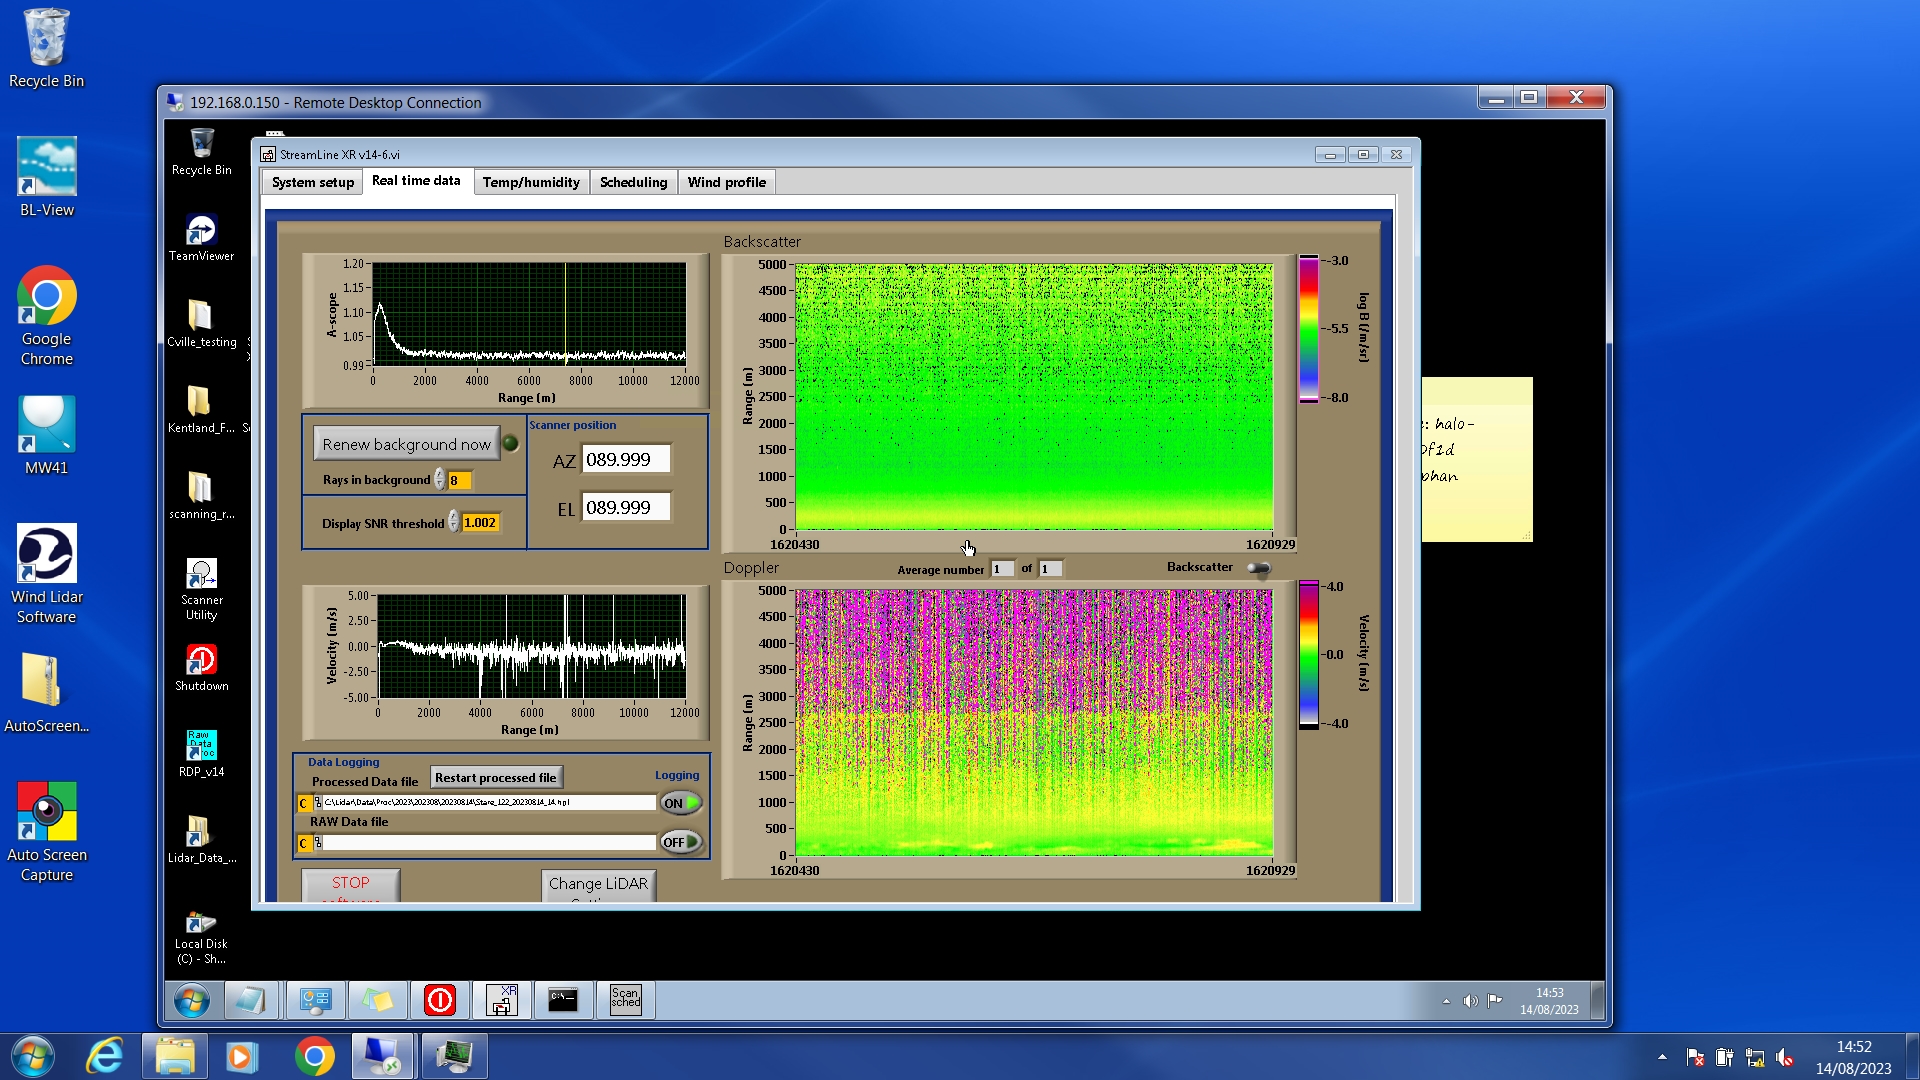Switch to the Wind profile tab
This screenshot has height=1080, width=1920.
pos(726,182)
